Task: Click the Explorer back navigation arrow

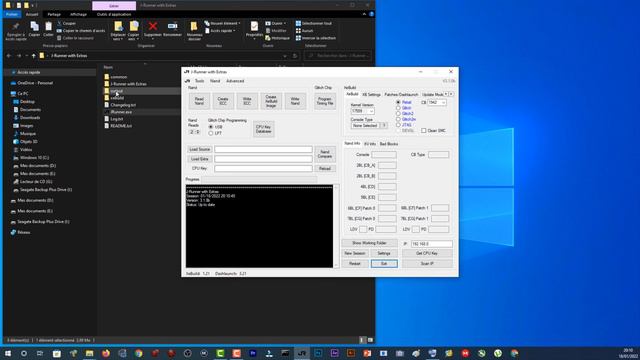Action: (9, 56)
